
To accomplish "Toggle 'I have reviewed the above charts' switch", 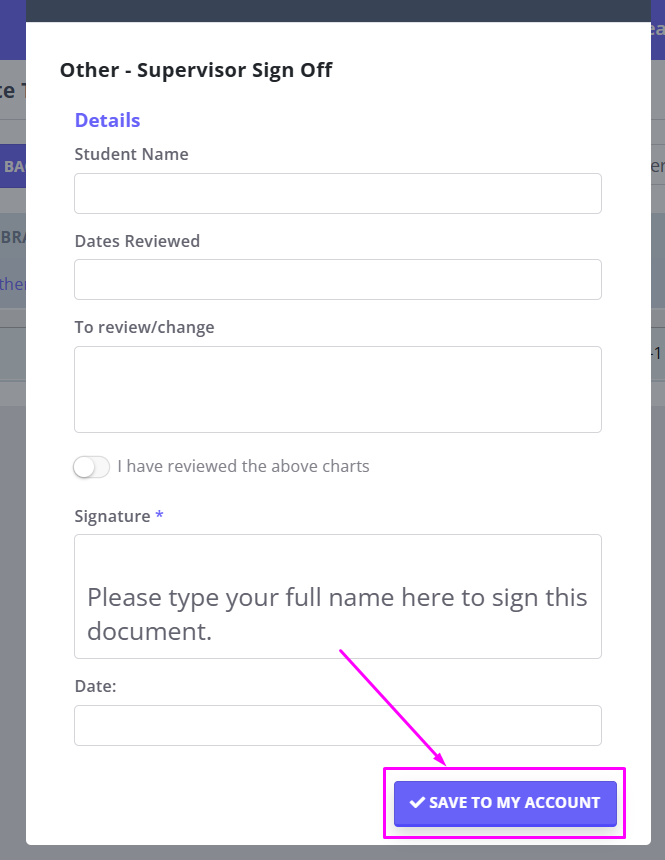I will [92, 467].
